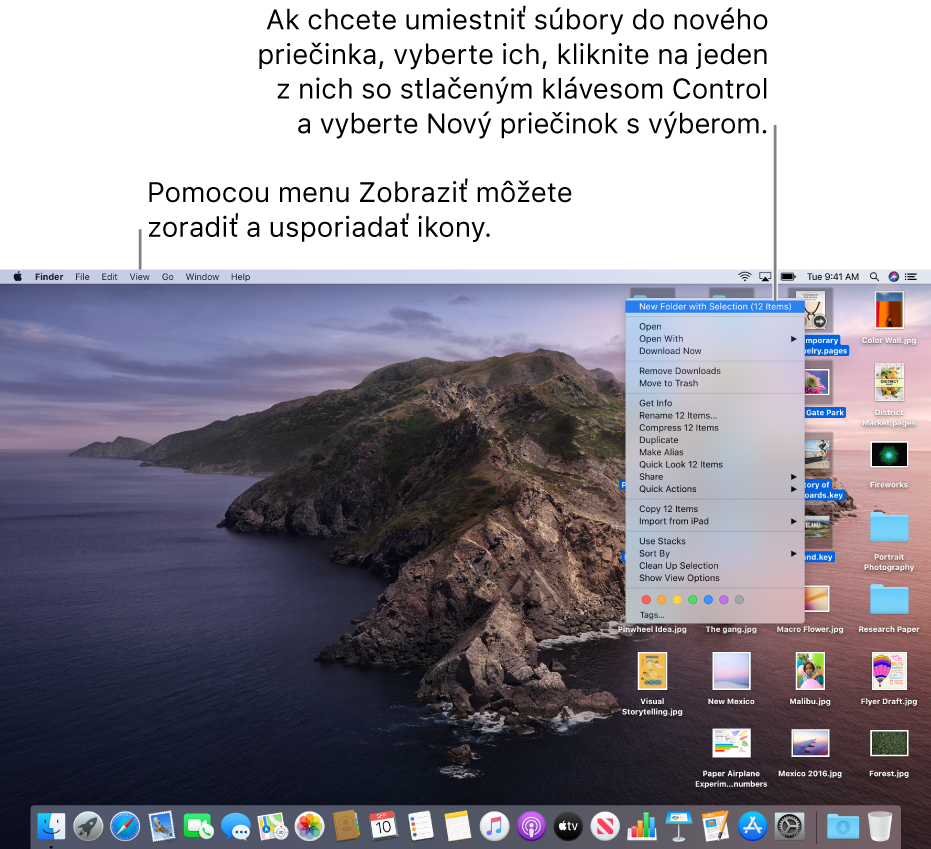The height and width of the screenshot is (849, 931).
Task: Open Finder from the Dock
Action: tap(51, 826)
